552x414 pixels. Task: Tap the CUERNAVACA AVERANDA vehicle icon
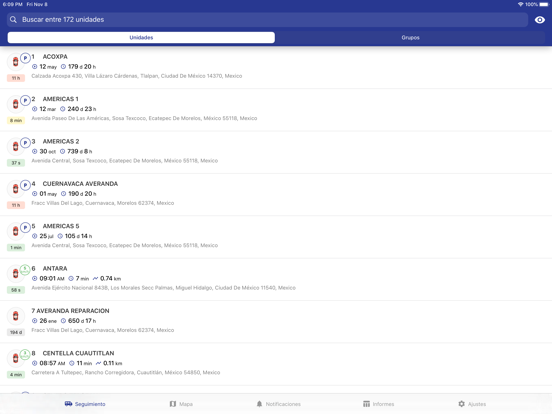point(15,189)
